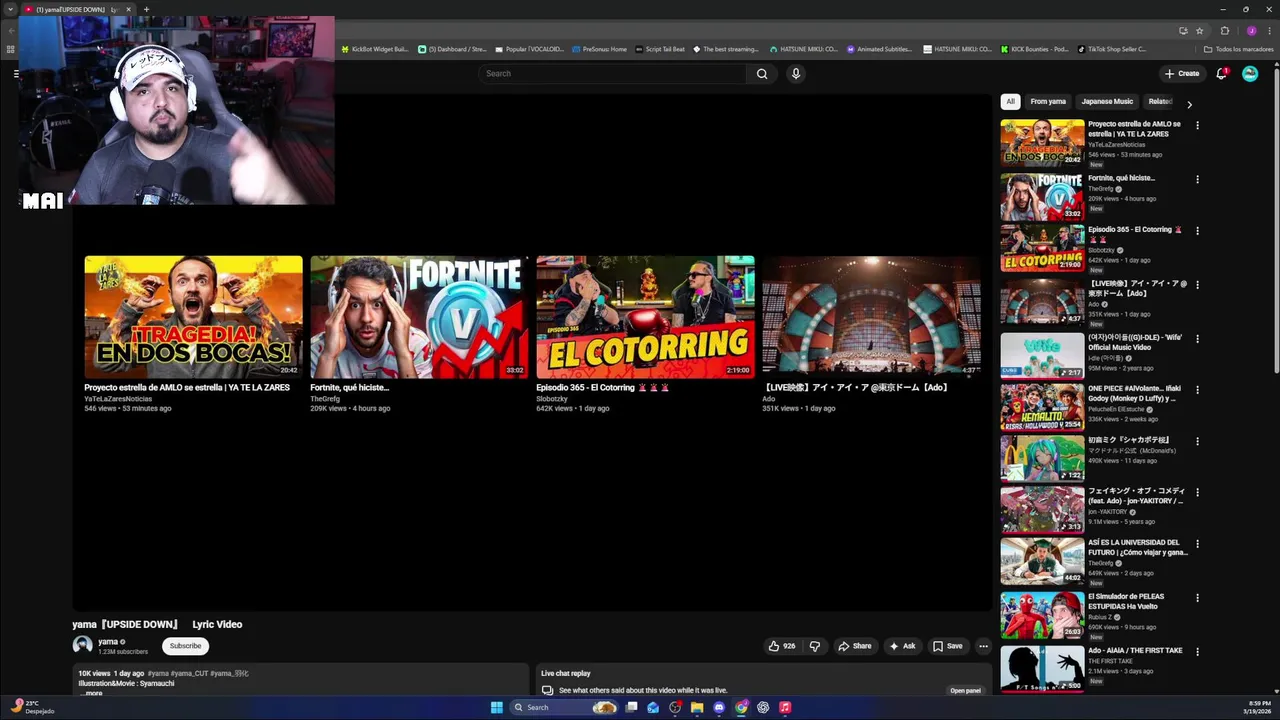Viewport: 1280px width, 720px height.
Task: Open the yama channel name link
Action: pos(108,641)
